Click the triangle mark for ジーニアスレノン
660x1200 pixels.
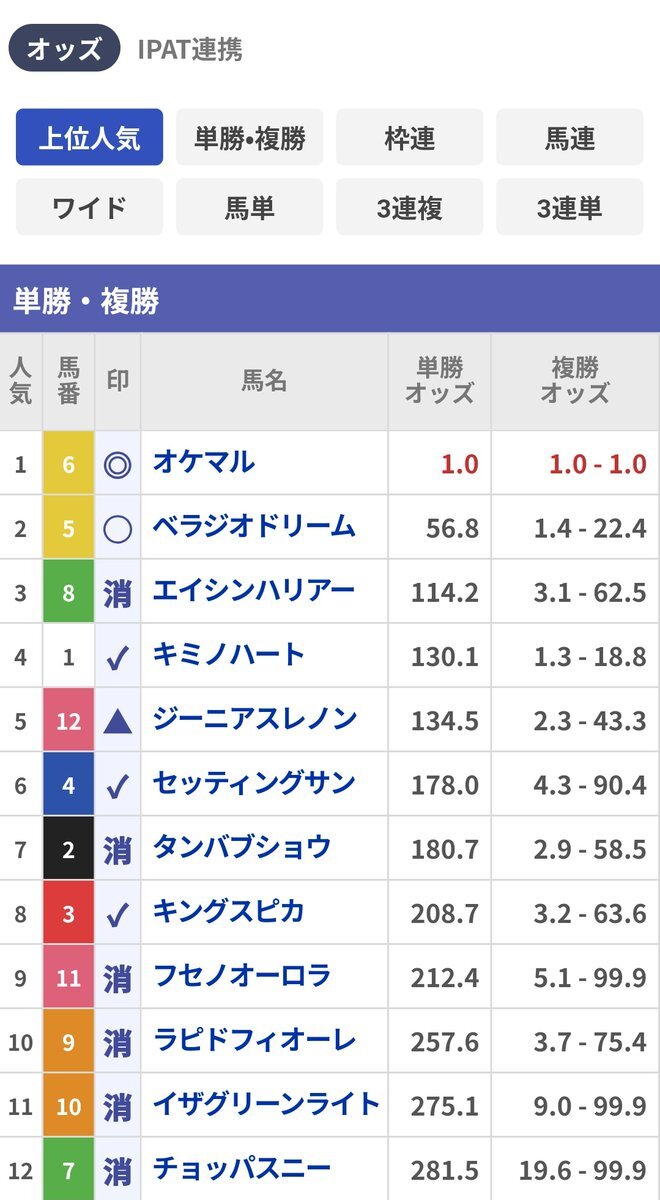pos(118,721)
